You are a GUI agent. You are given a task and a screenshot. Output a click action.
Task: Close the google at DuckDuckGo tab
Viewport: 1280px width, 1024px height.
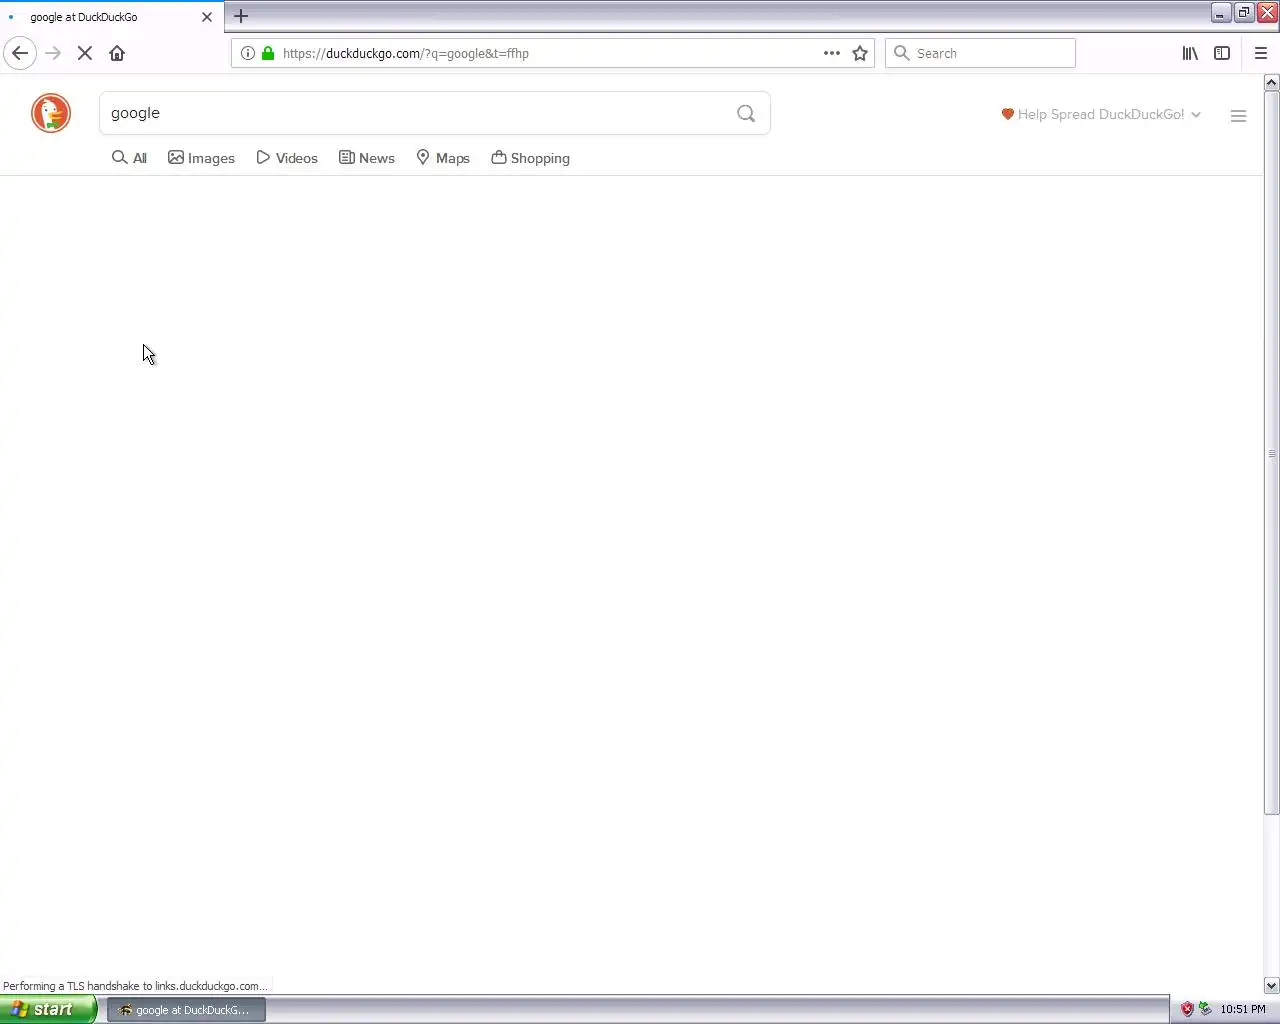(x=207, y=17)
